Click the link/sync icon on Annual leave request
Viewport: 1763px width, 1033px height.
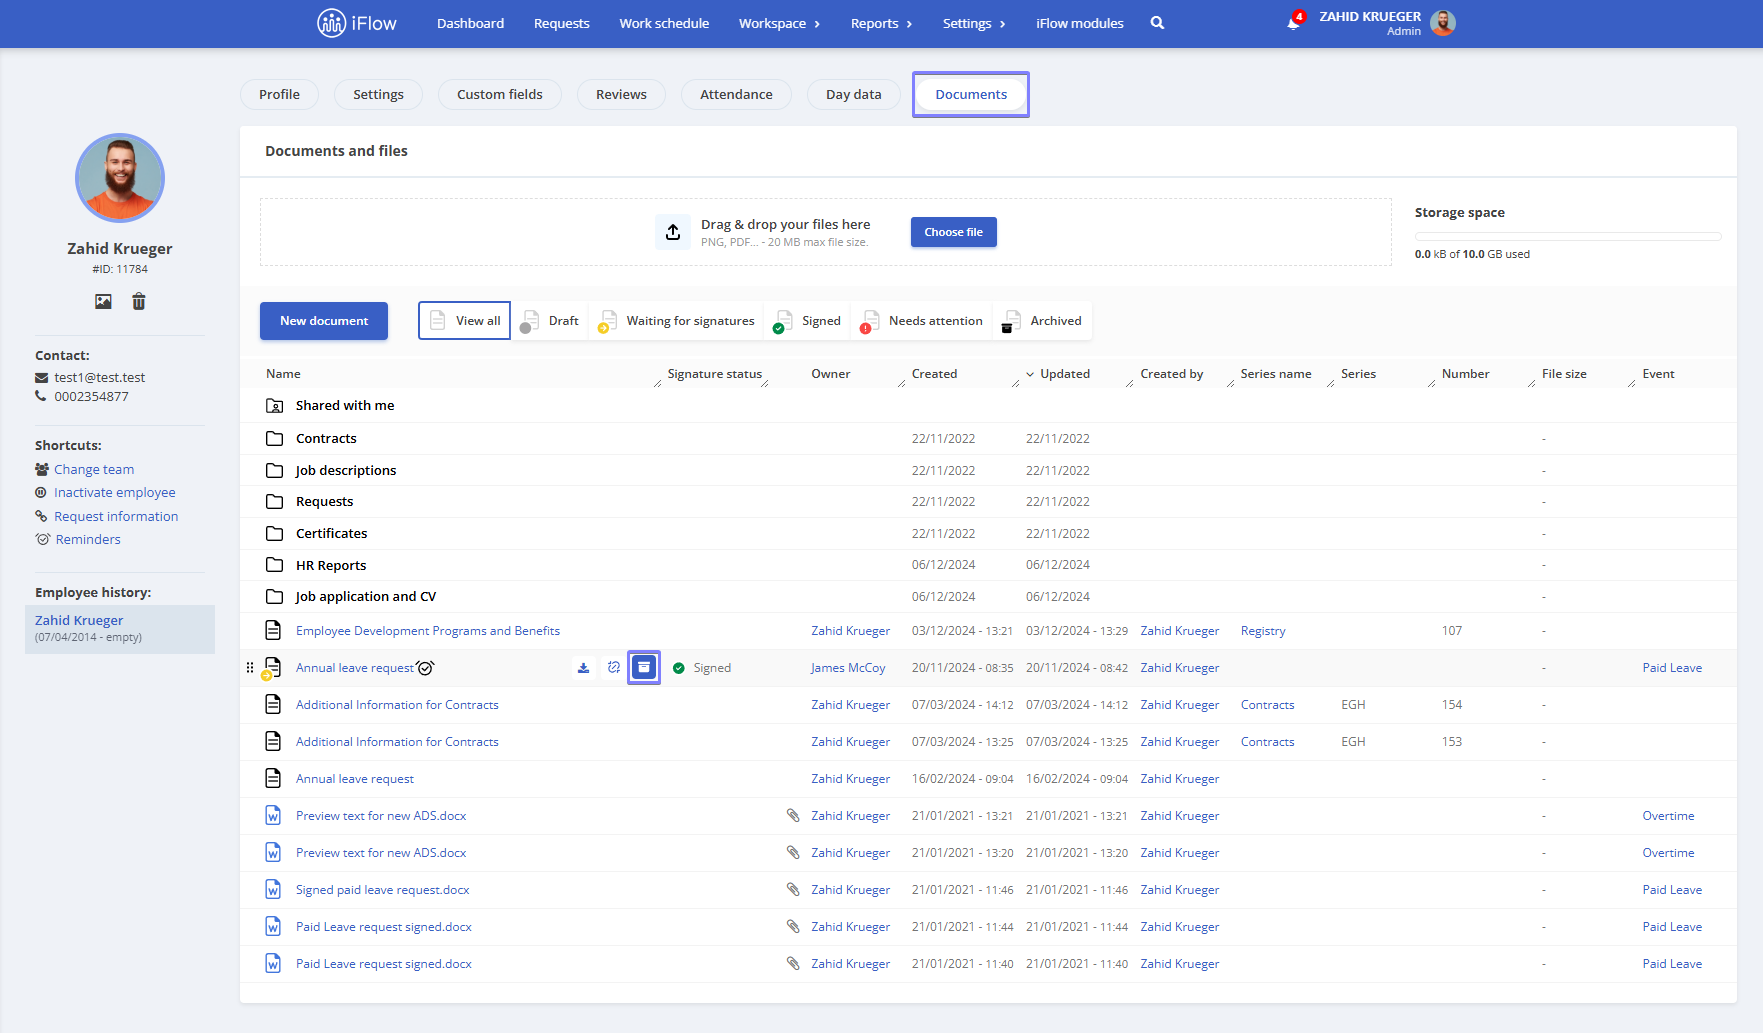pyautogui.click(x=614, y=668)
